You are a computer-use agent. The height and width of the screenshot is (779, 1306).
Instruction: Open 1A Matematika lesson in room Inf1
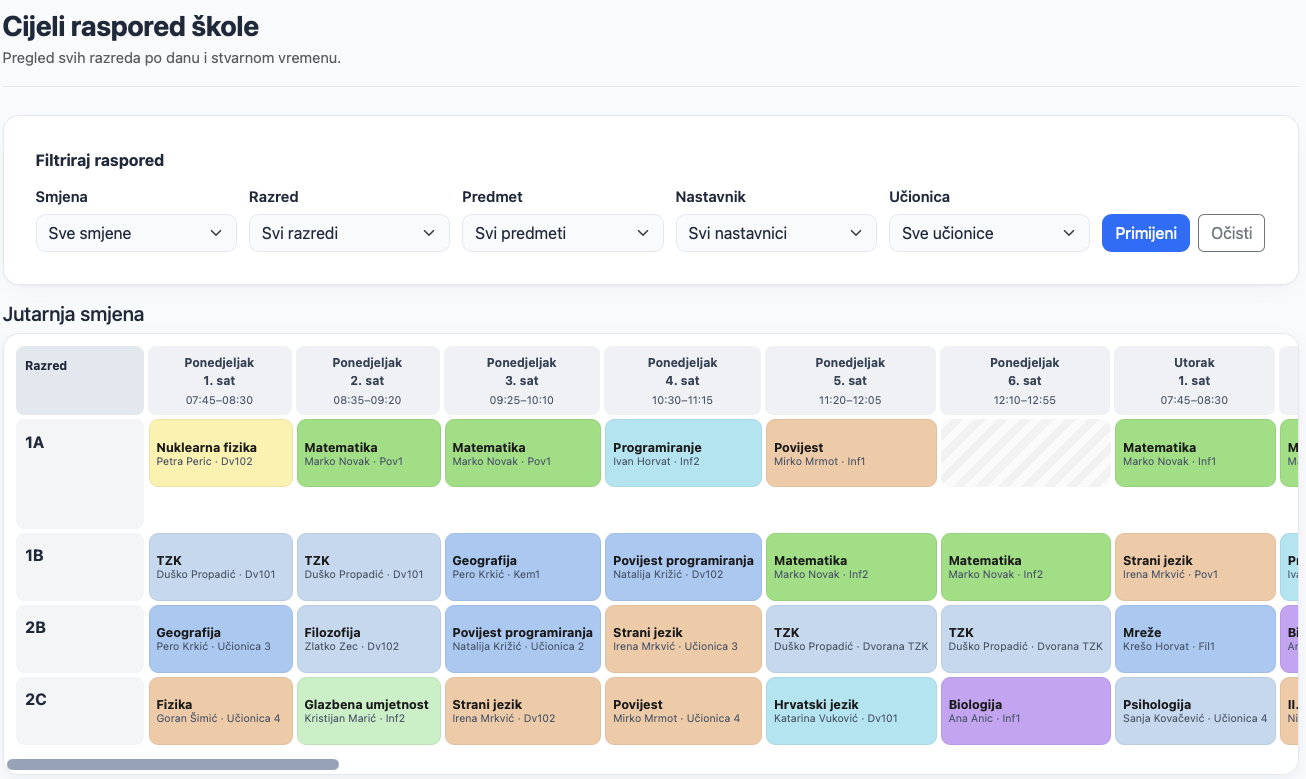(1195, 453)
